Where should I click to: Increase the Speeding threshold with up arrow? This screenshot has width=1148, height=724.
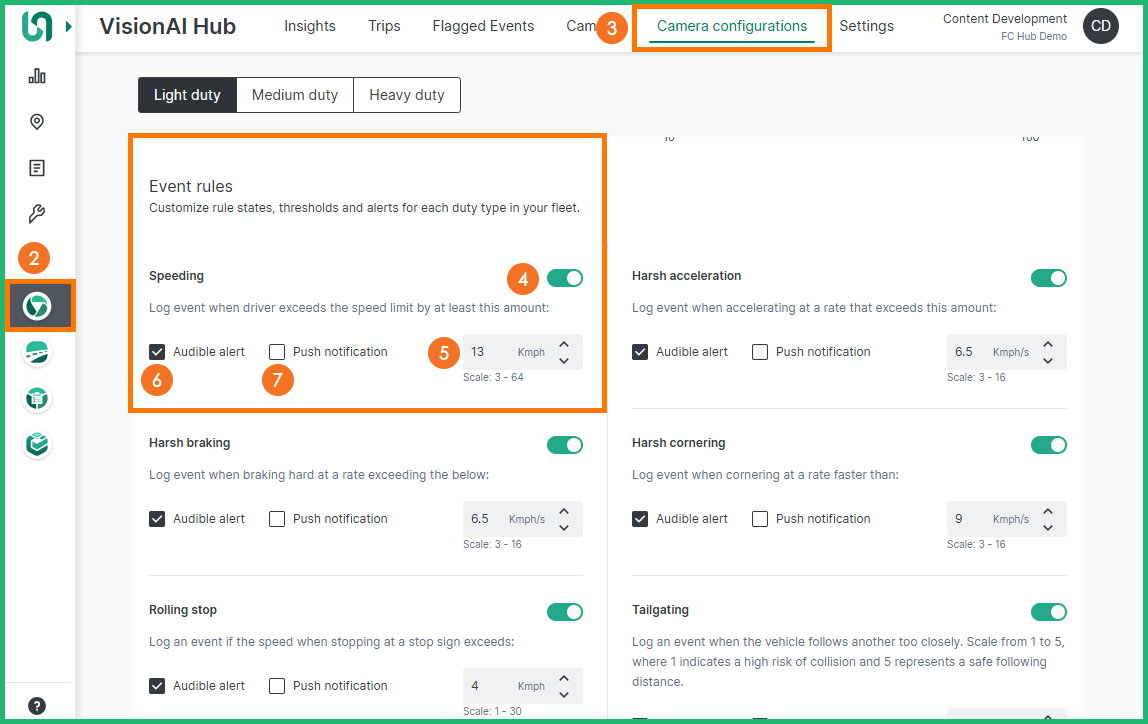tap(564, 344)
